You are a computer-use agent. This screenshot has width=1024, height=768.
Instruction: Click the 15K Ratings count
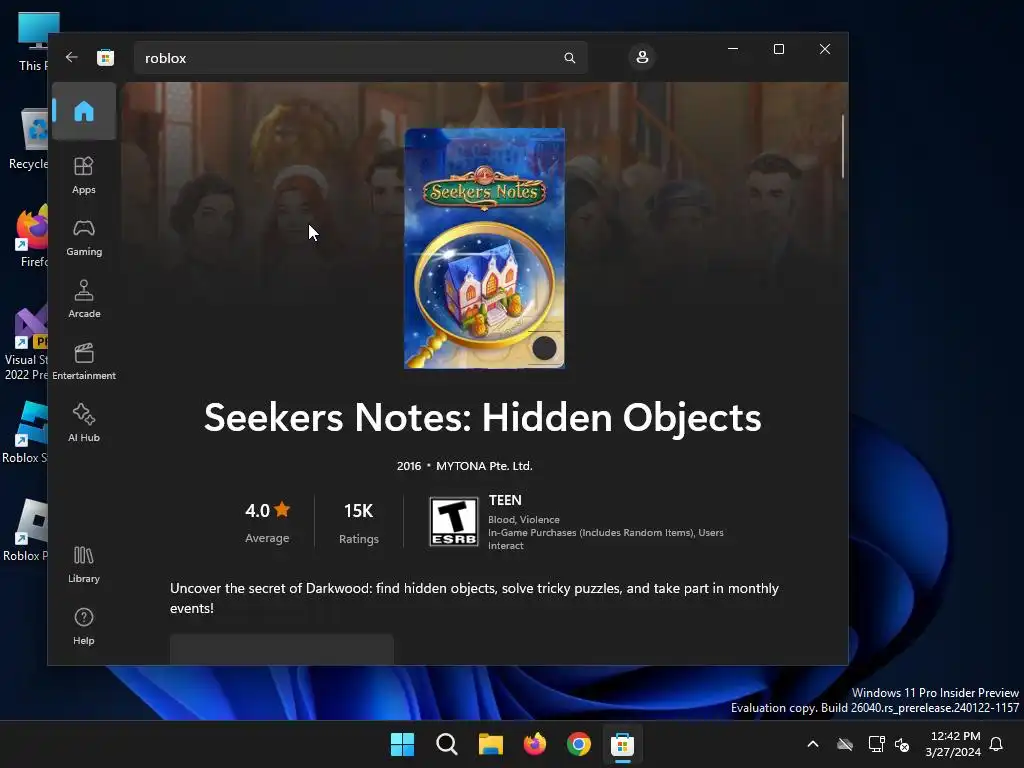[x=359, y=522]
